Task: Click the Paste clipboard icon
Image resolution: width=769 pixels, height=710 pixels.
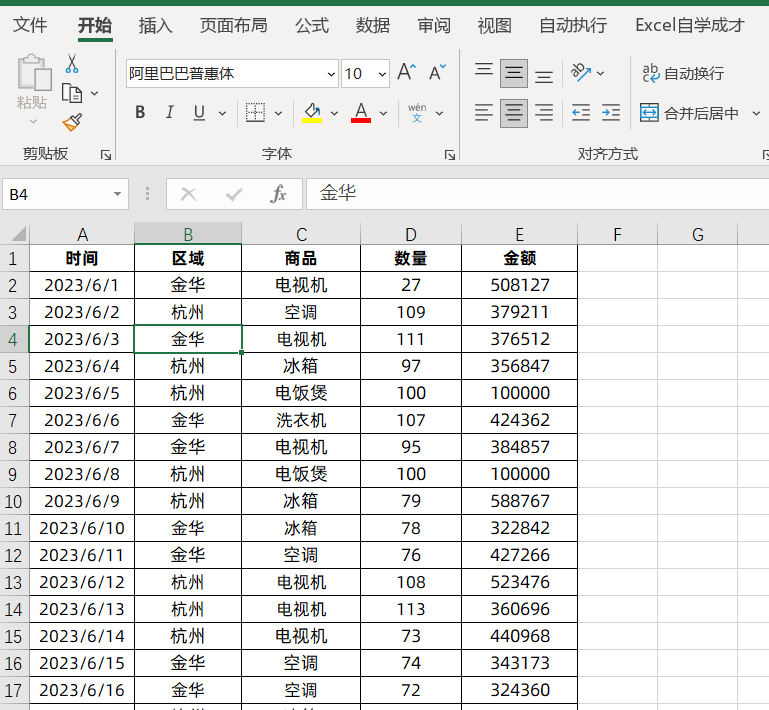Action: pyautogui.click(x=33, y=74)
